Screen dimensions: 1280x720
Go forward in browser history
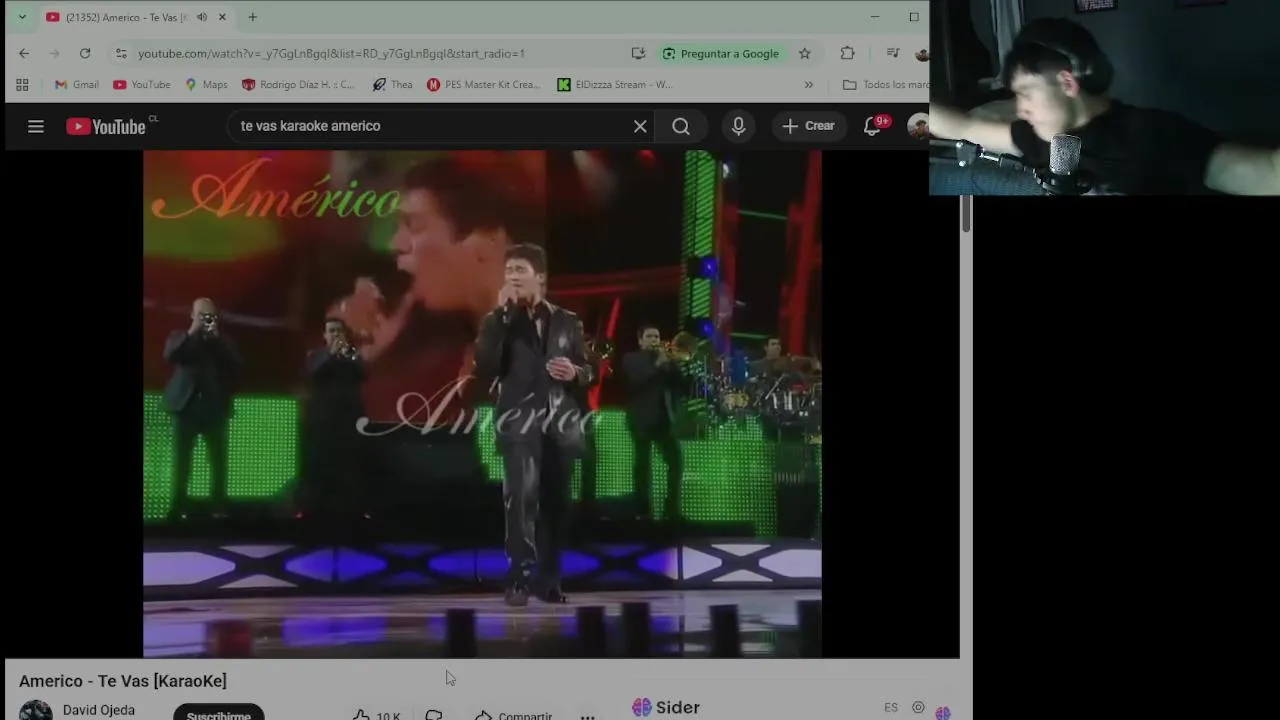tap(54, 53)
